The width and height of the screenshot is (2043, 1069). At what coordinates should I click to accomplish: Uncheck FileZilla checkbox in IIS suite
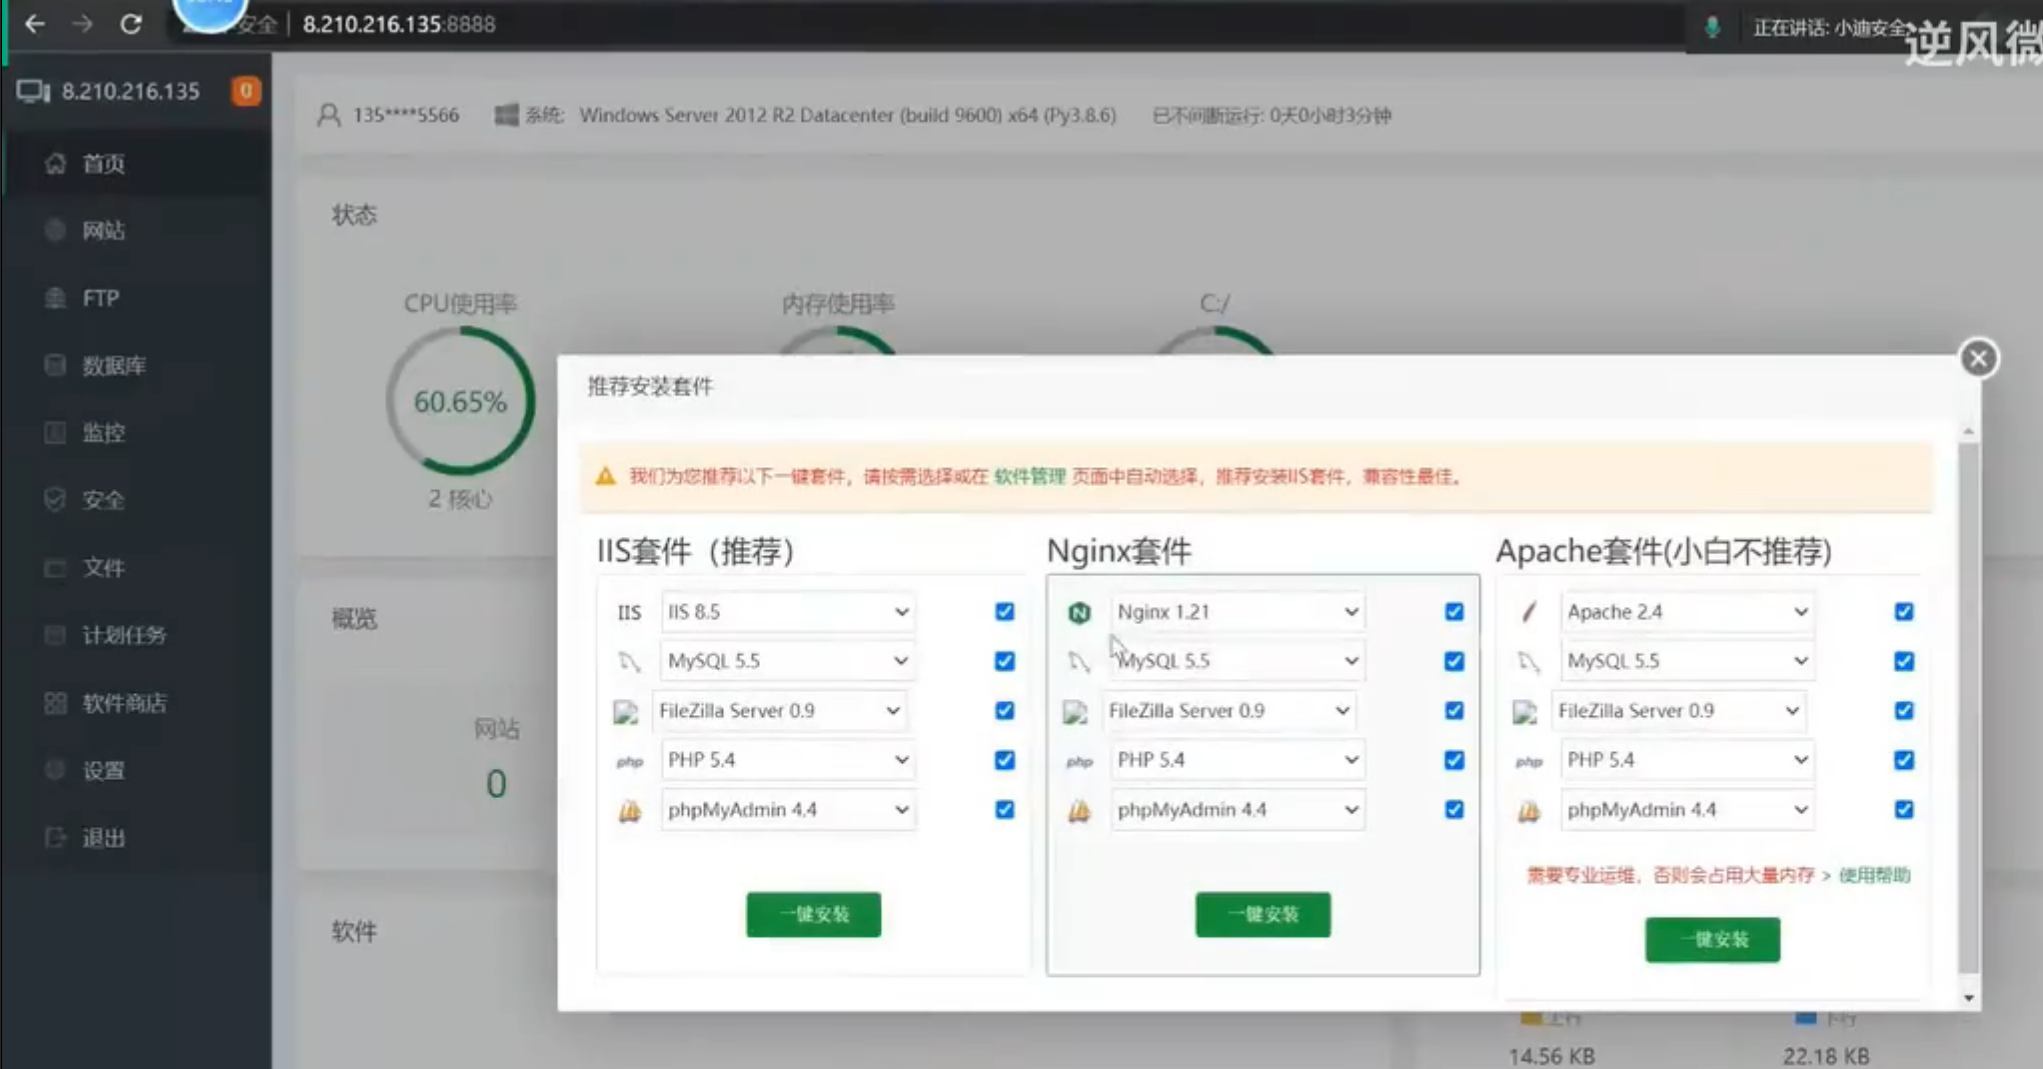tap(1004, 710)
